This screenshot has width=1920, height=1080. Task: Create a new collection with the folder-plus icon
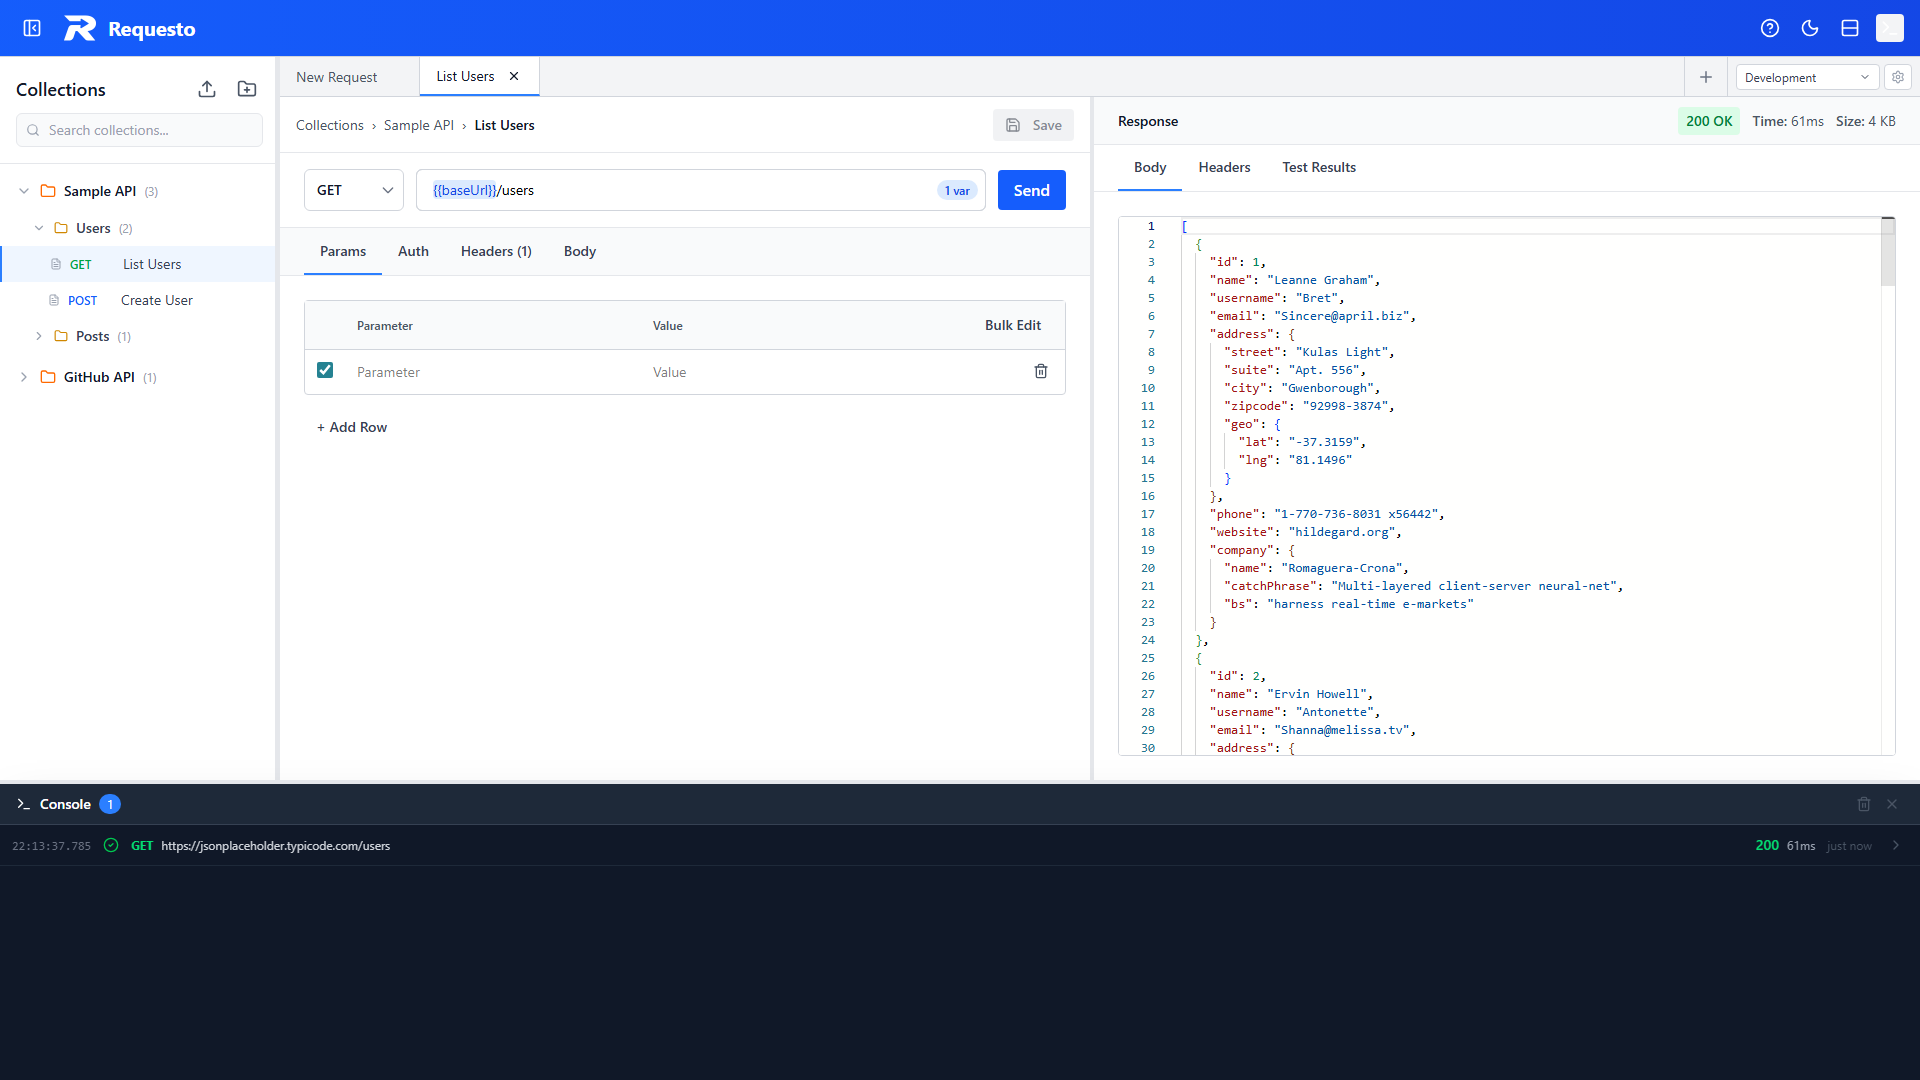point(246,89)
